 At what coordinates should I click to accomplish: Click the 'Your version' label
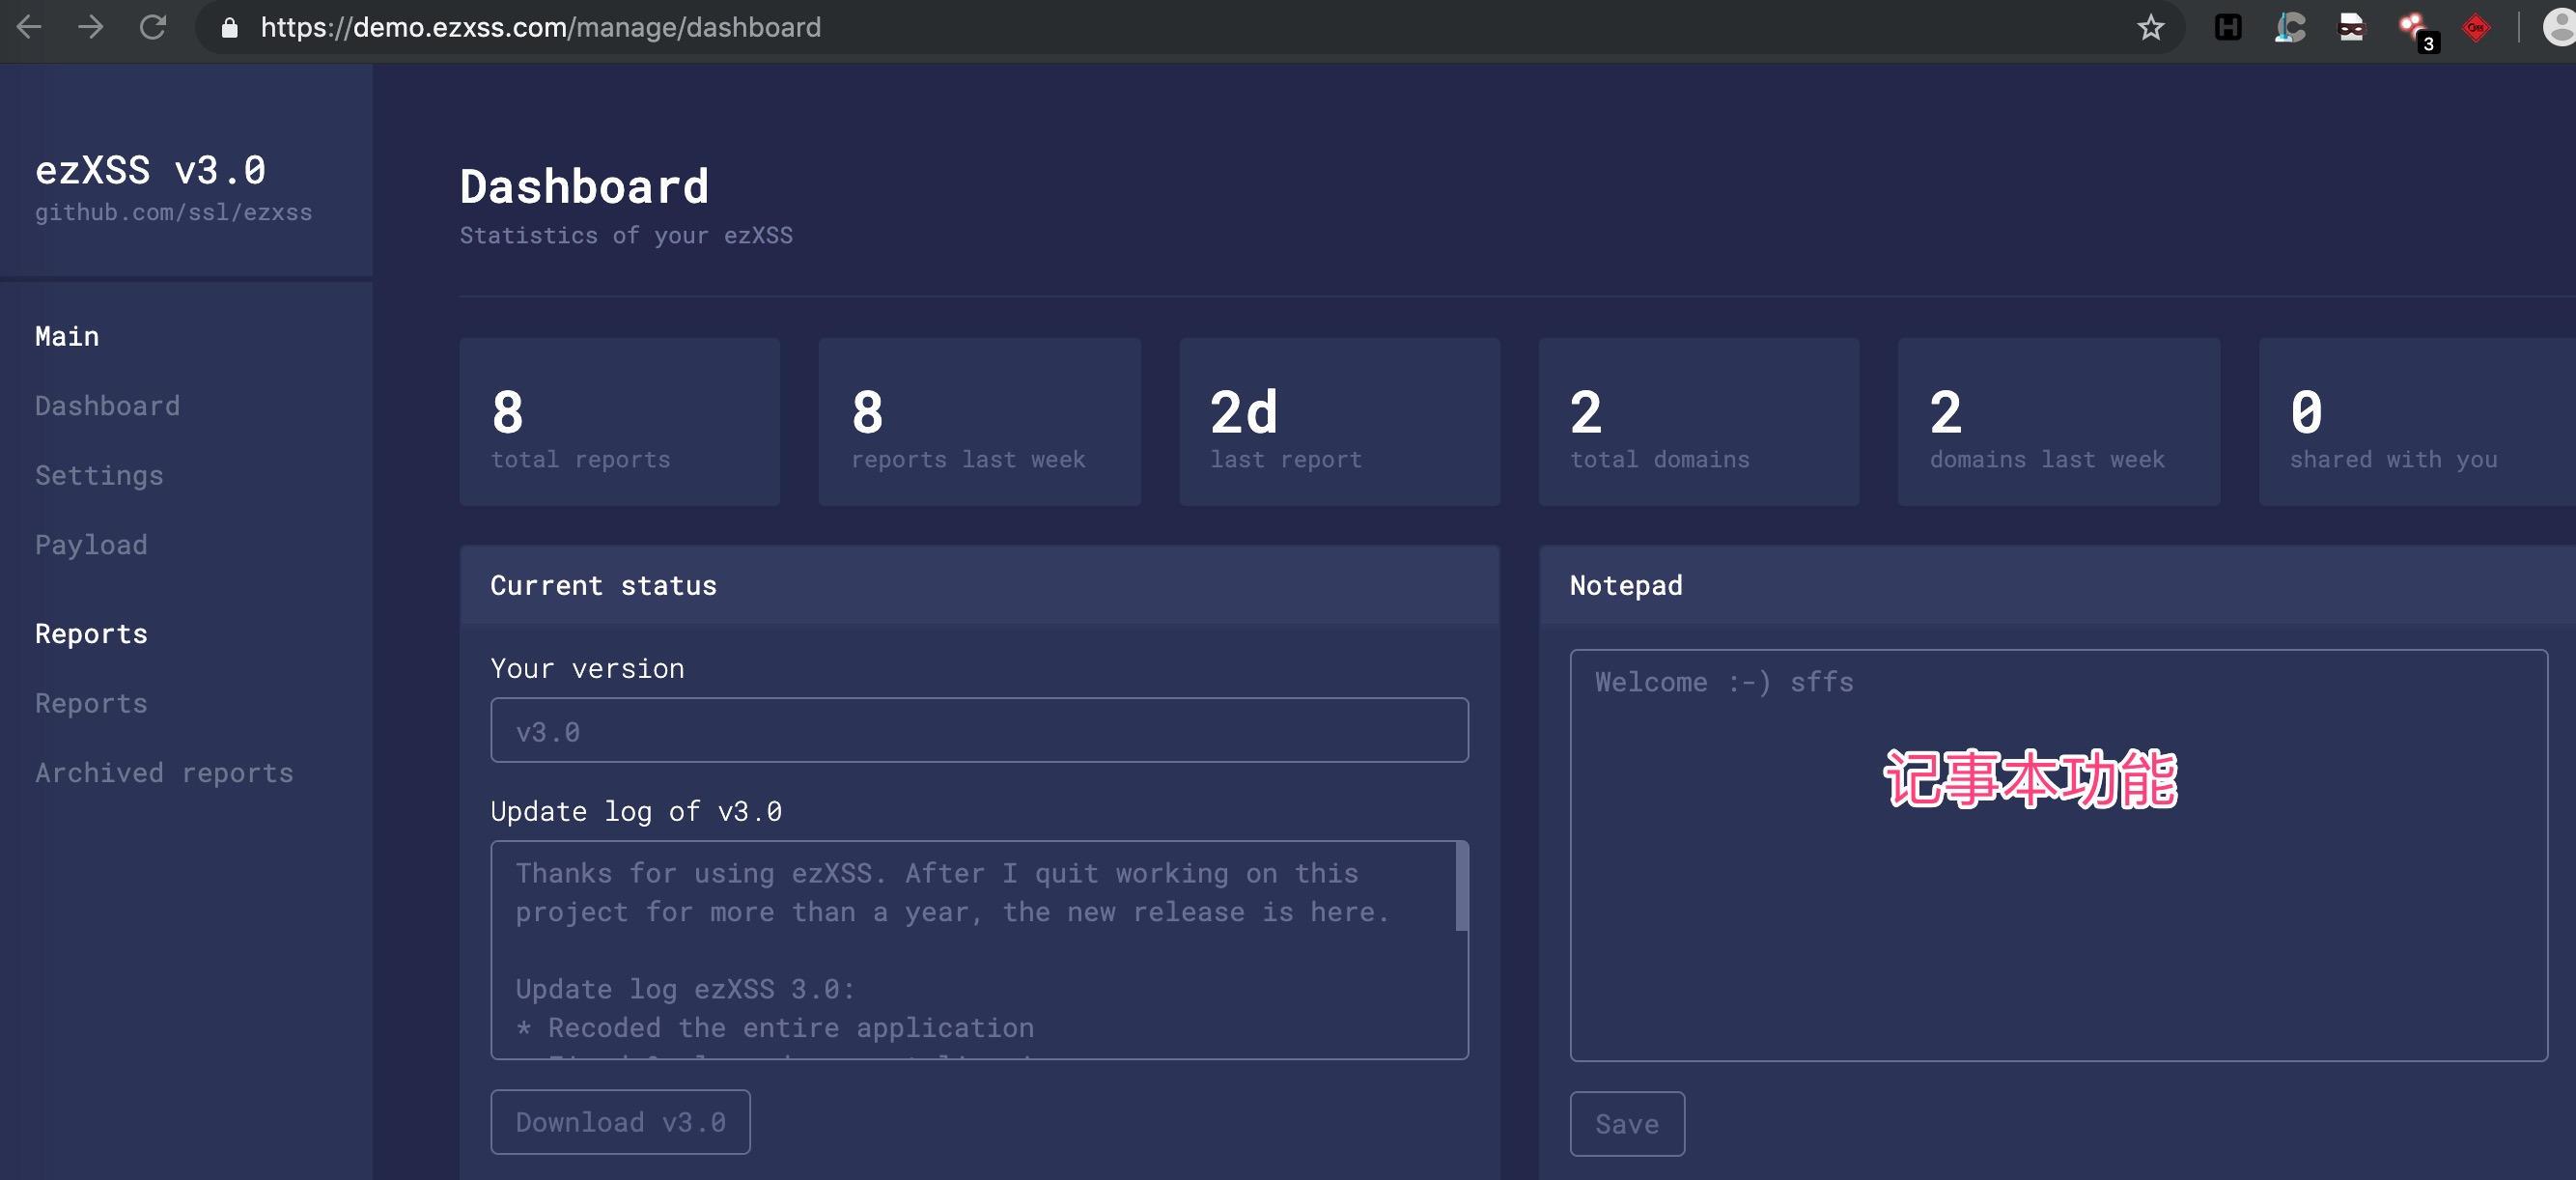[588, 669]
